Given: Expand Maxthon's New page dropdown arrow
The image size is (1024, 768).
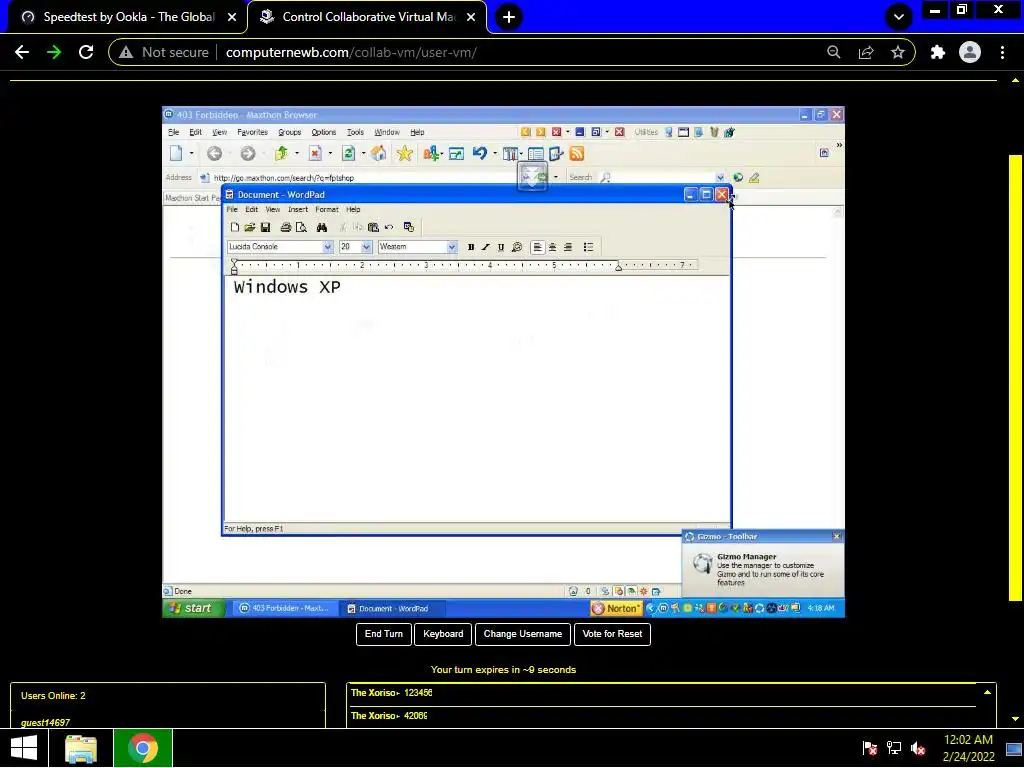Looking at the screenshot, I should pos(191,153).
